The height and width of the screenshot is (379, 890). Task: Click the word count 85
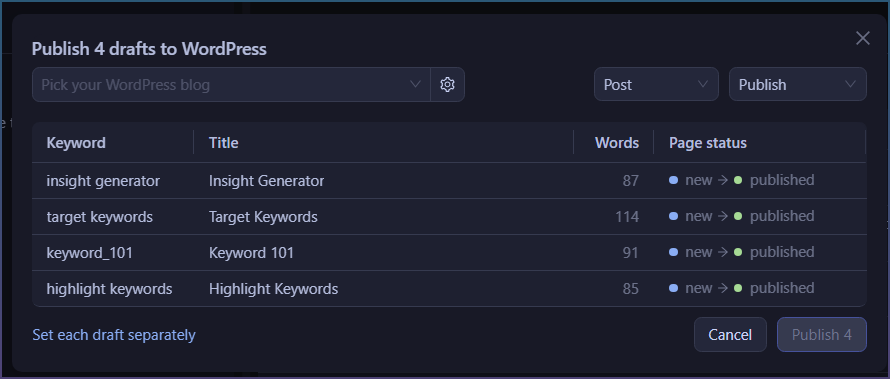tap(631, 289)
